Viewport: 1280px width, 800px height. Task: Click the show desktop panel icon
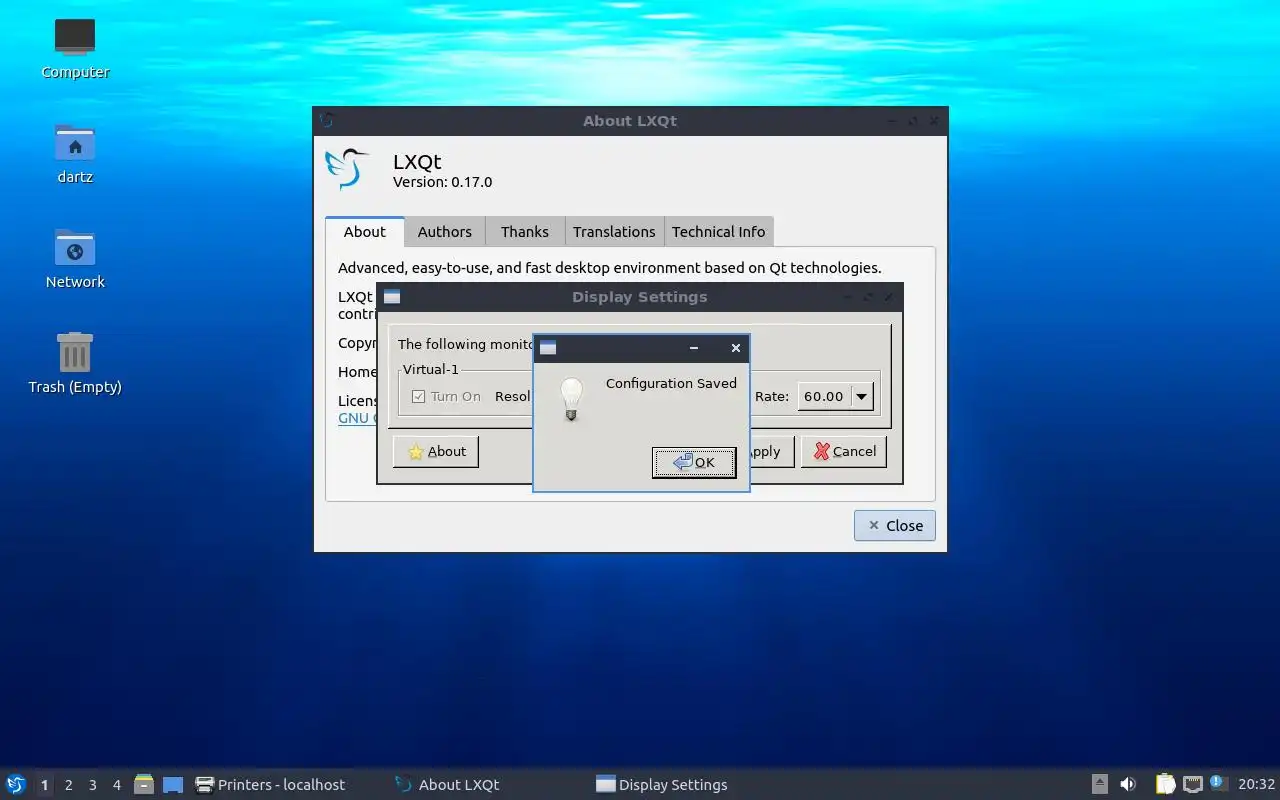pyautogui.click(x=173, y=784)
